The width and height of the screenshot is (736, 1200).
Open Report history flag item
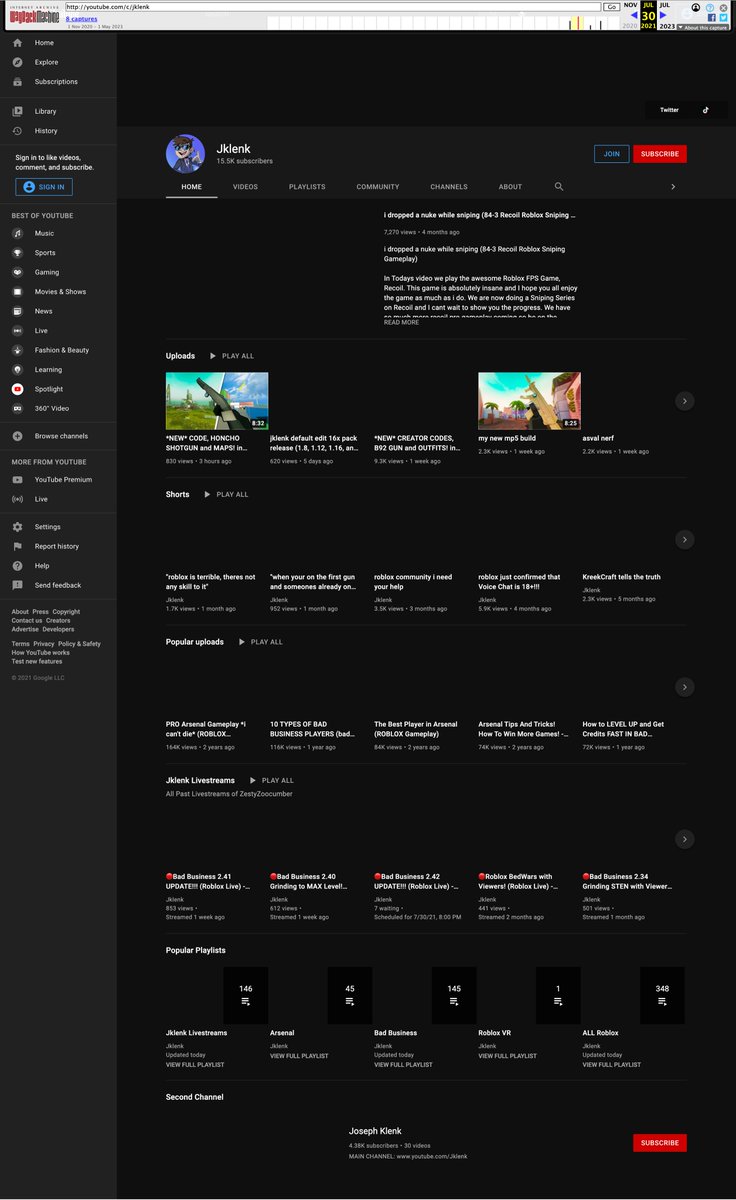pos(58,546)
